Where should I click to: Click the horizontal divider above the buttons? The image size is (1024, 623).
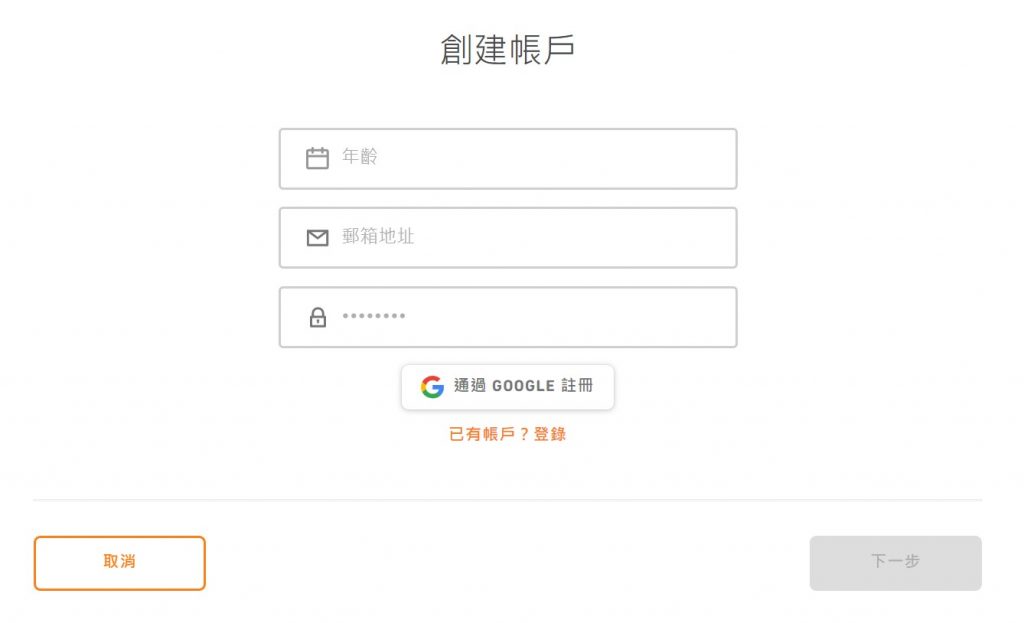tap(507, 500)
